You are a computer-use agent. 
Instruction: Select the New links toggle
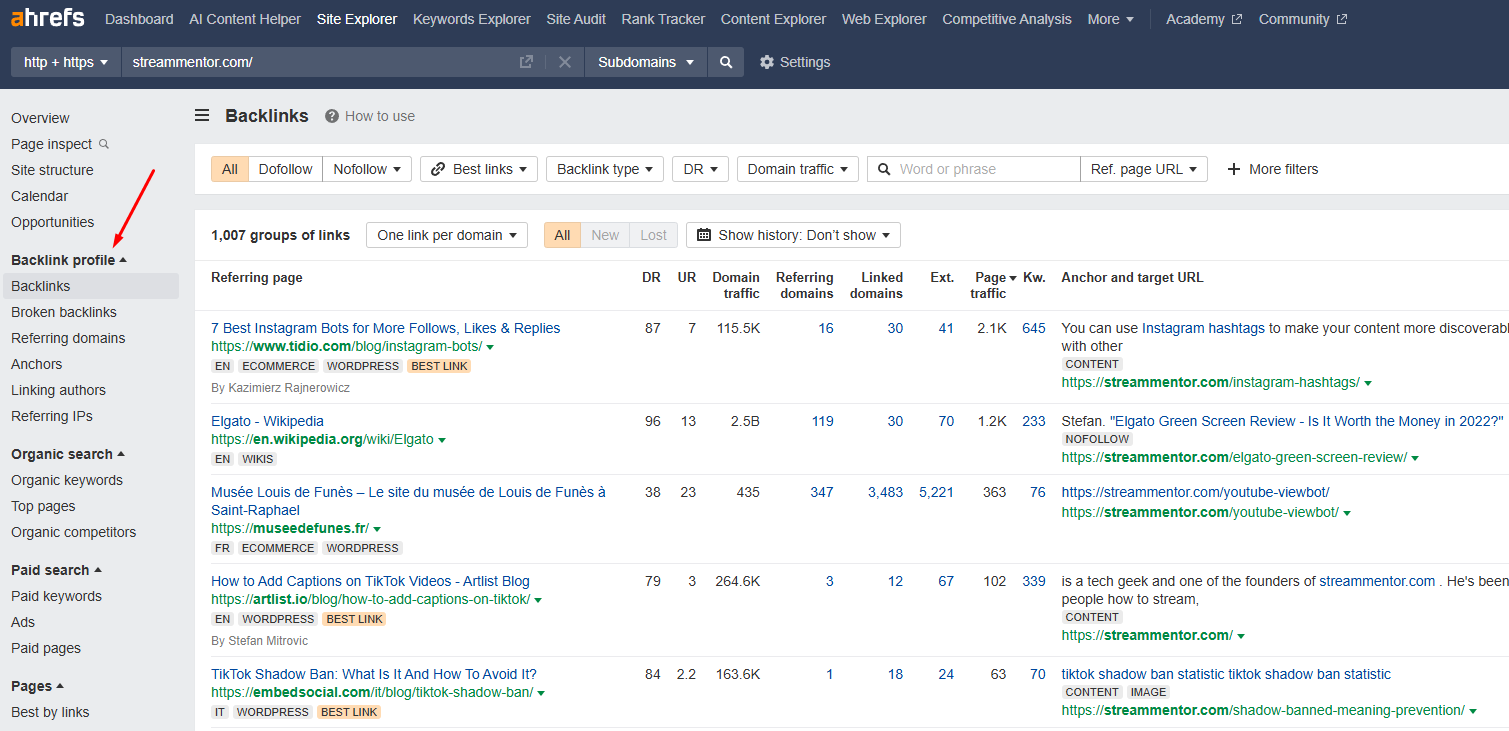coord(605,235)
